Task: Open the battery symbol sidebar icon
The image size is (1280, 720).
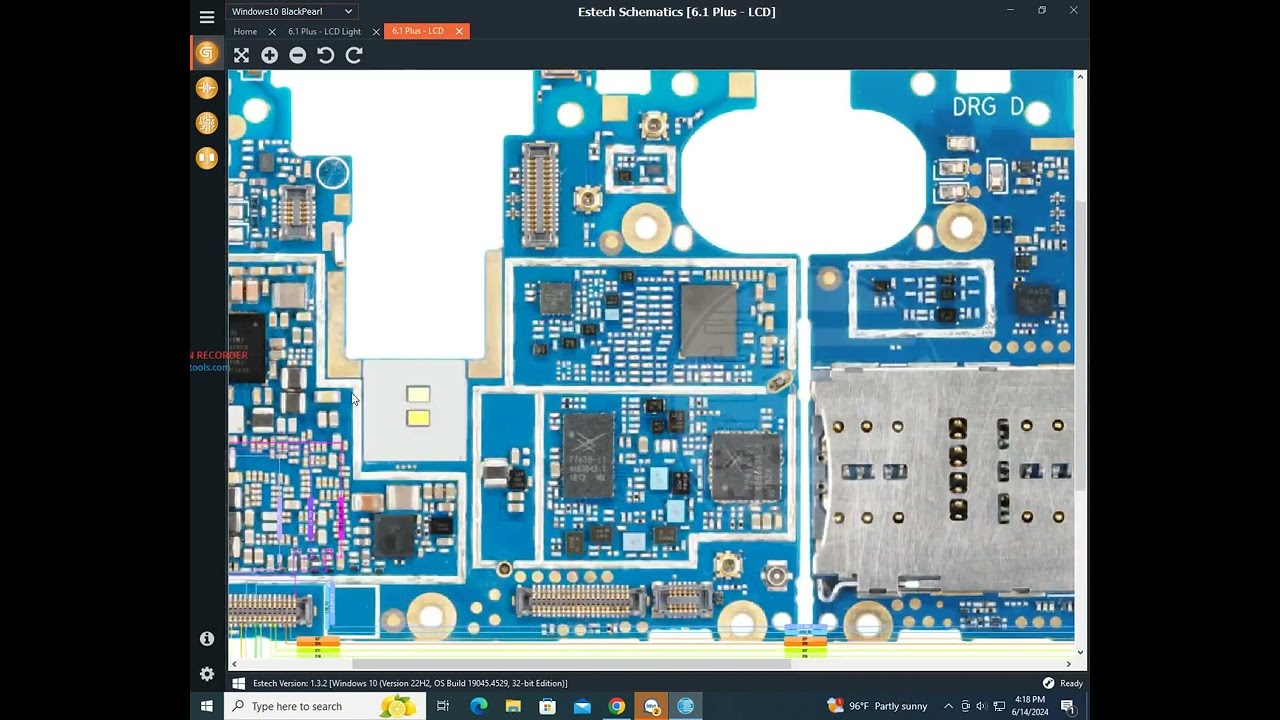Action: (207, 88)
